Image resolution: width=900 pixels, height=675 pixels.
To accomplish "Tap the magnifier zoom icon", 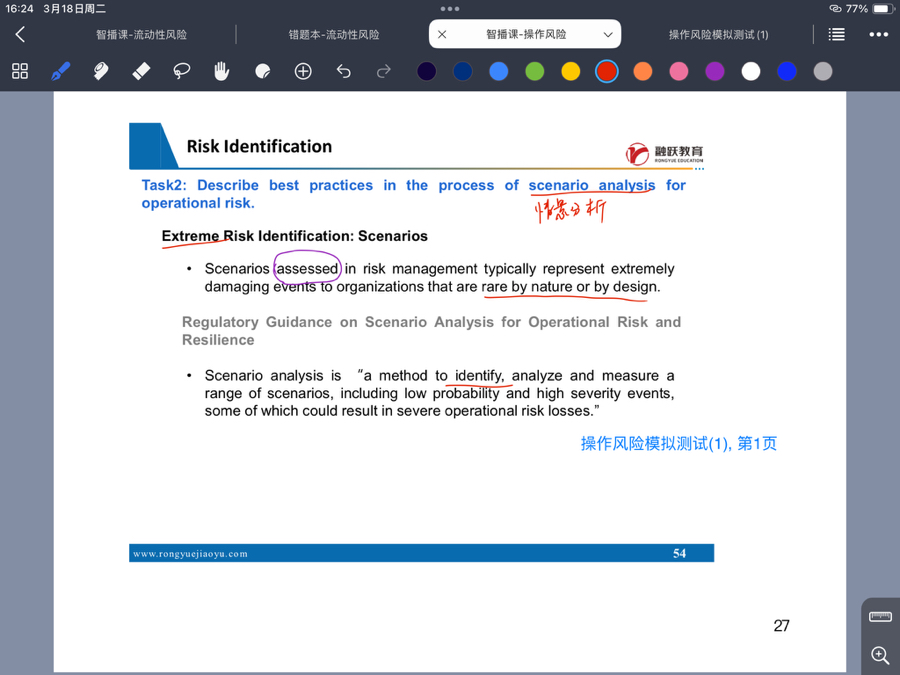I will [880, 655].
